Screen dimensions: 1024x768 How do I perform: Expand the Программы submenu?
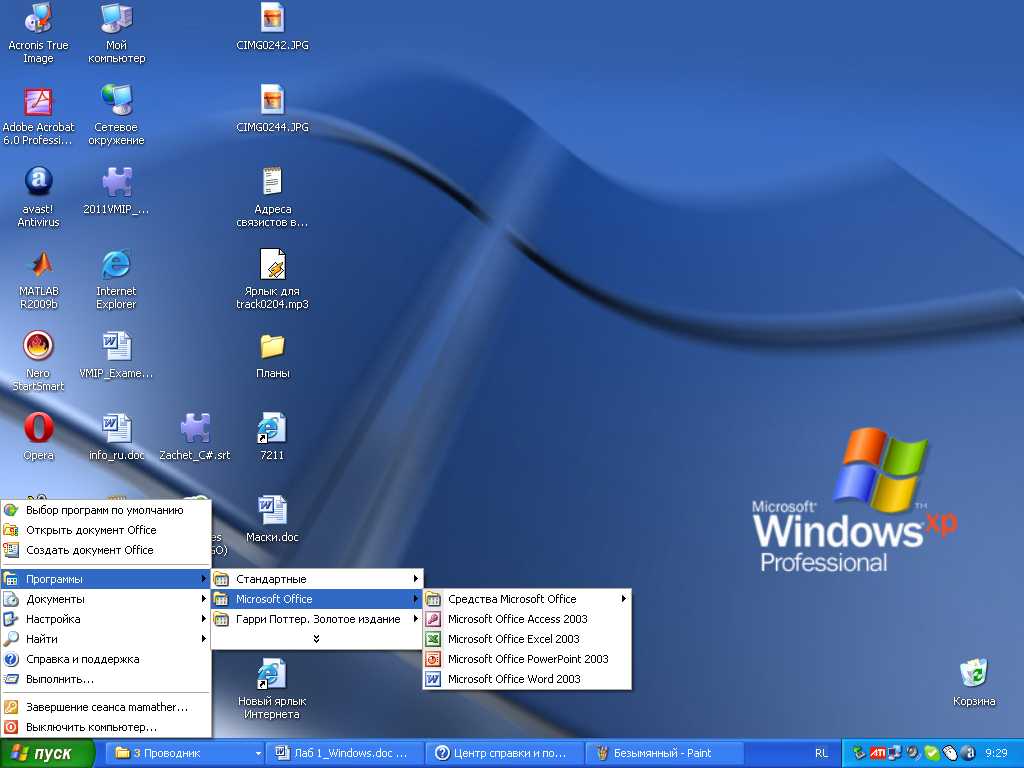106,579
